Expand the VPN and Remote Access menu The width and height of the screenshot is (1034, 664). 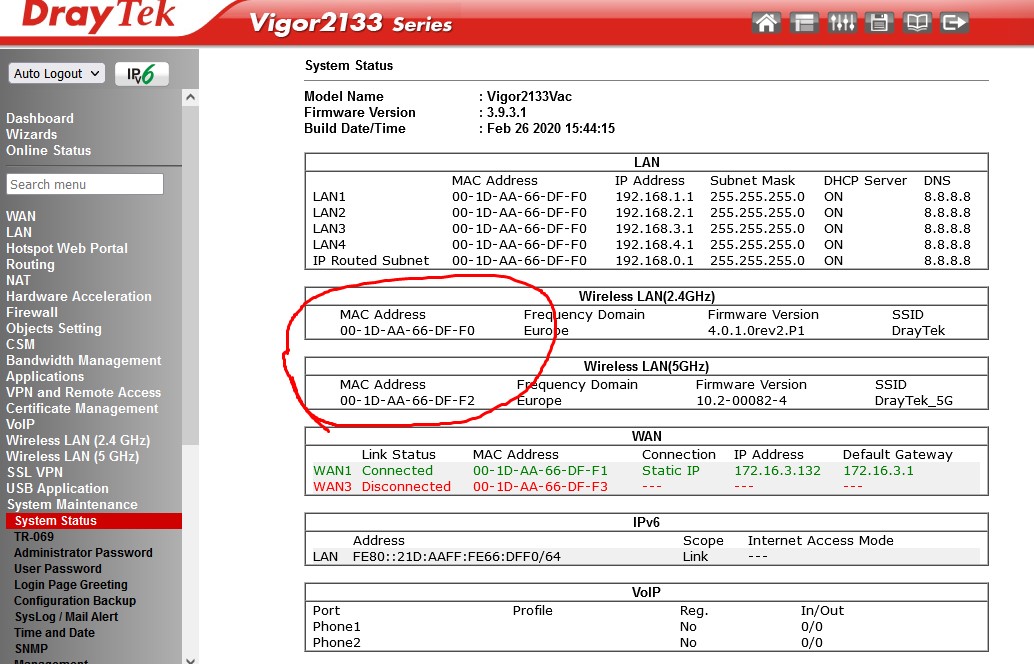tap(83, 392)
